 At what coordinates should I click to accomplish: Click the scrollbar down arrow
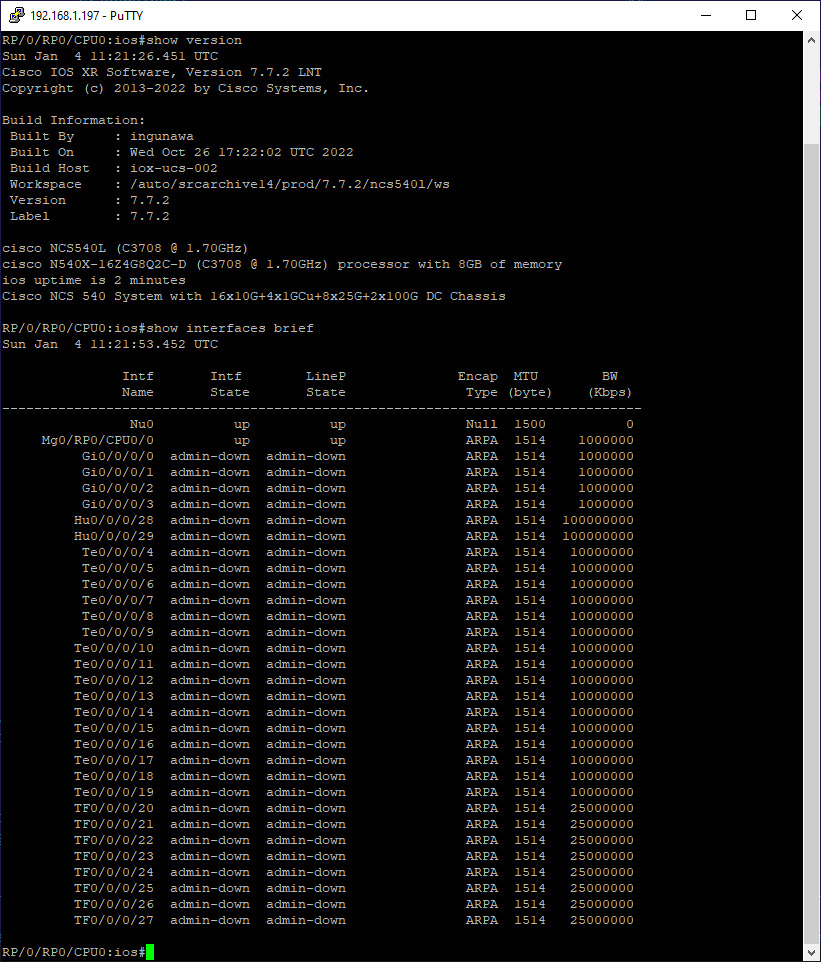(812, 952)
